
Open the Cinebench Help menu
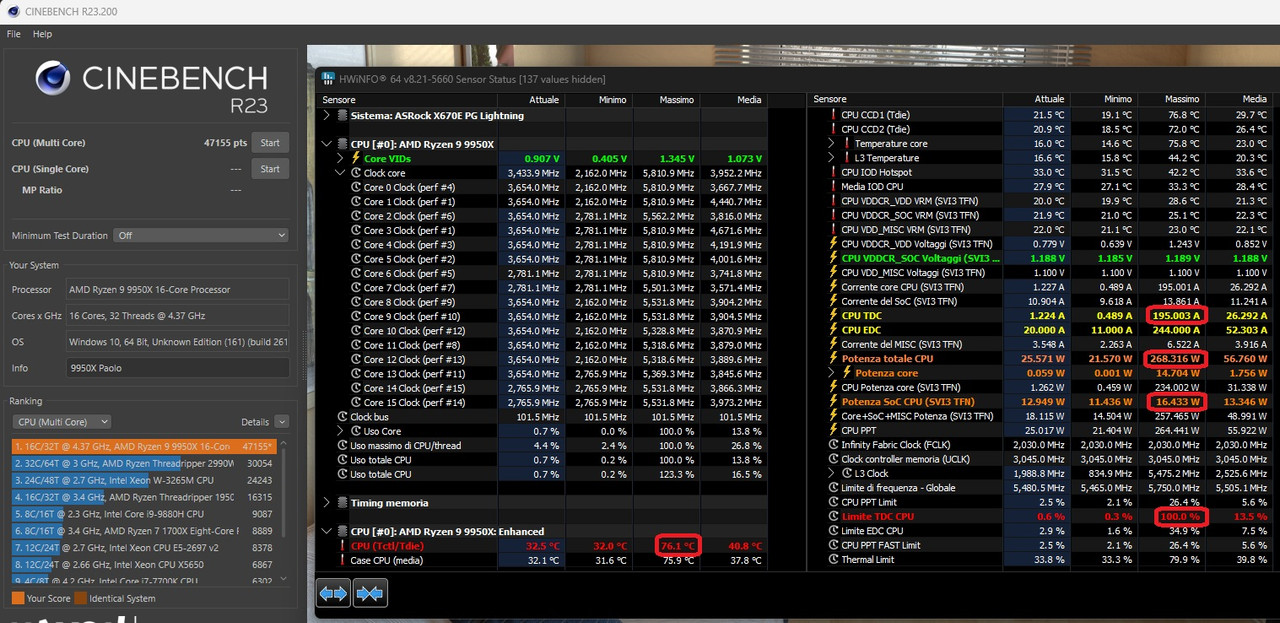tap(42, 34)
